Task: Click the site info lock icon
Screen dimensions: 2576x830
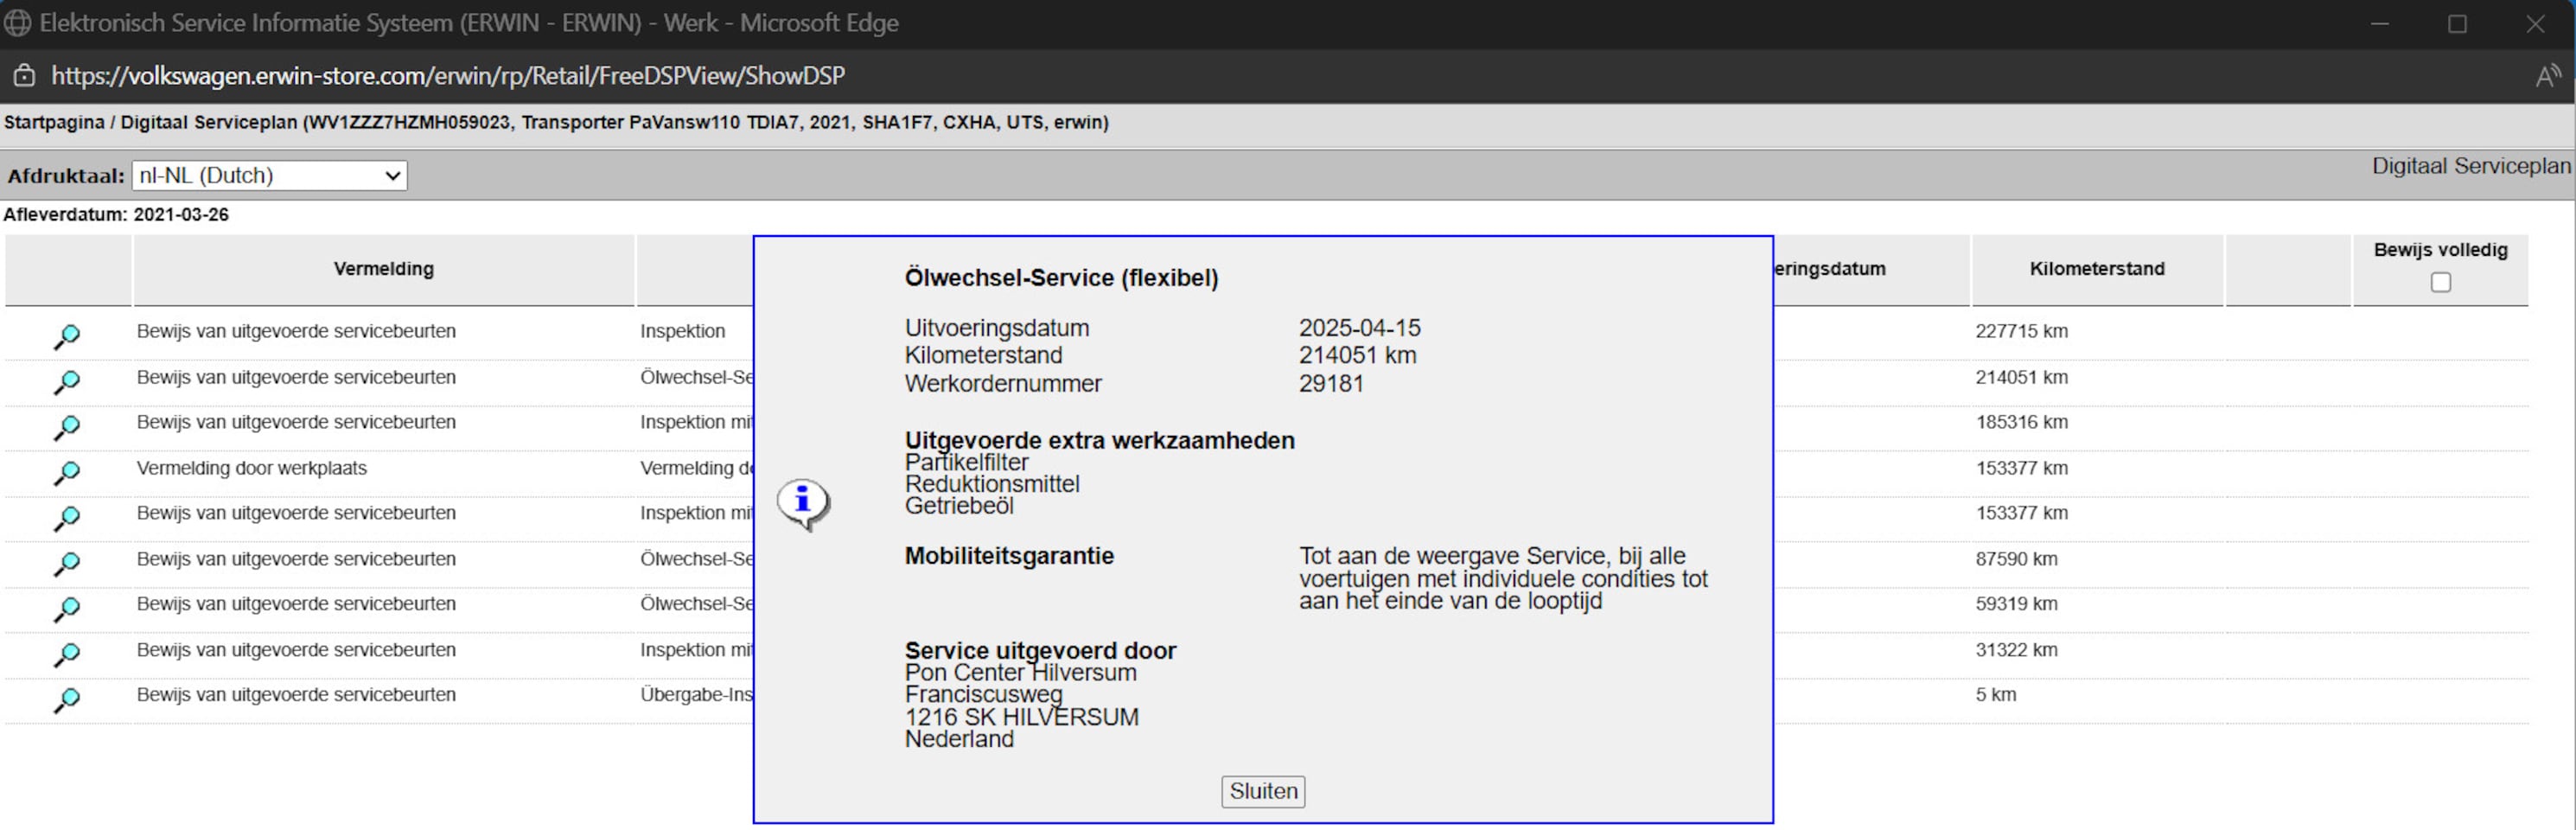Action: pos(24,76)
